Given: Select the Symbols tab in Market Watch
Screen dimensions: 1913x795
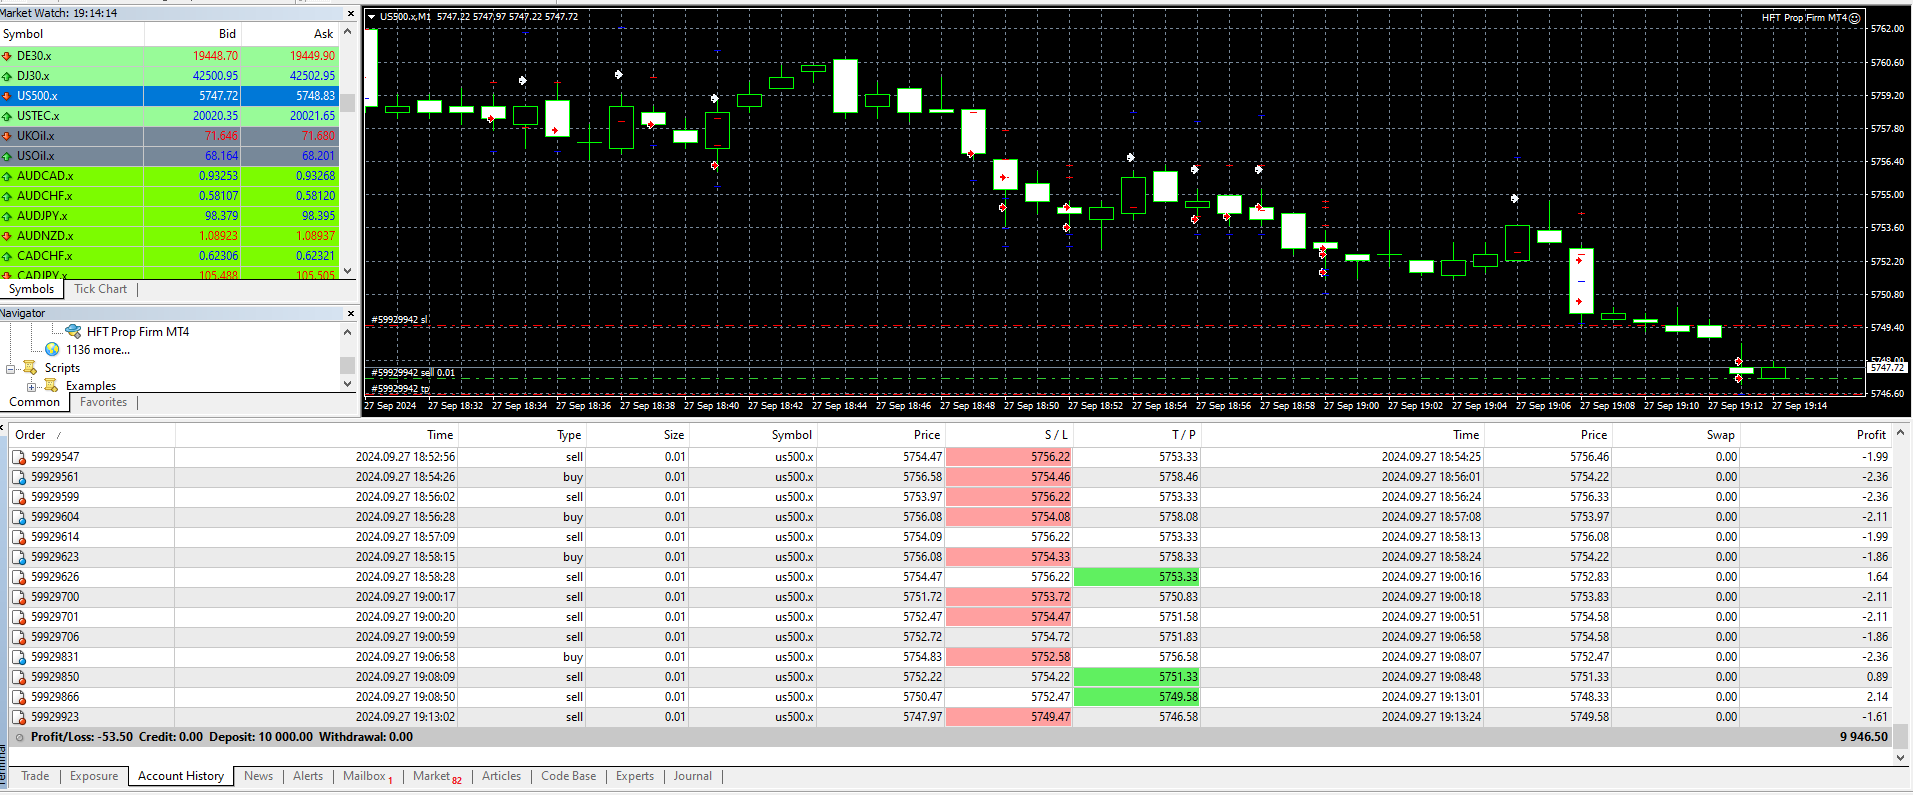Looking at the screenshot, I should [32, 289].
